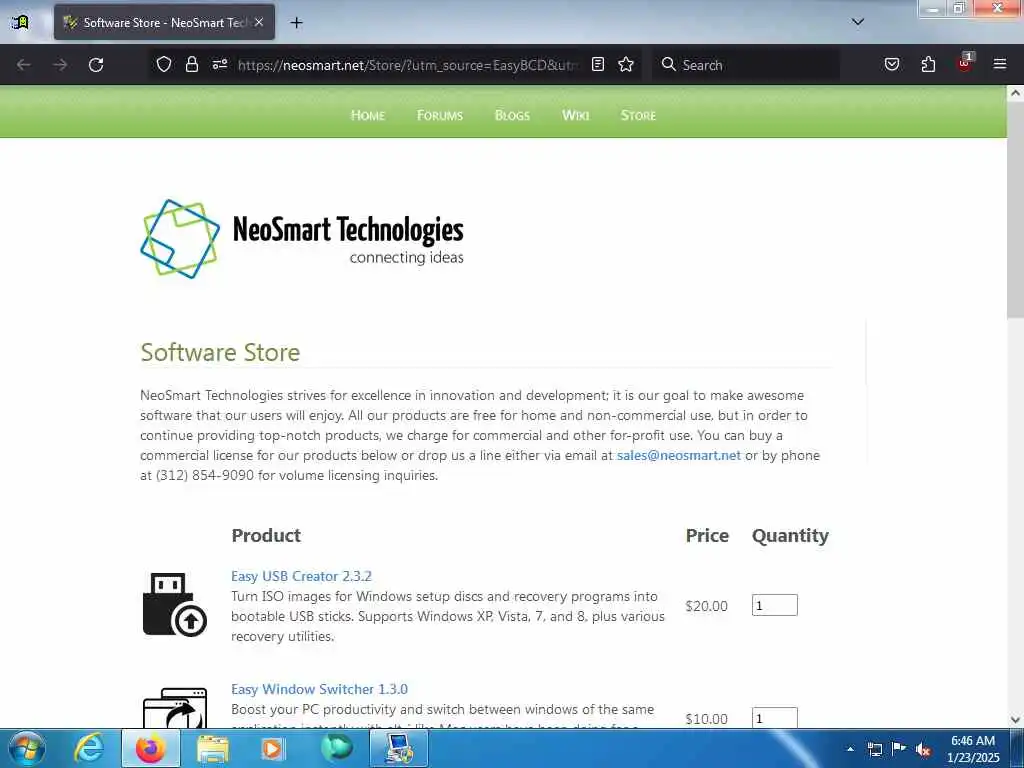Expand the list all tabs chevron
Image resolution: width=1024 pixels, height=768 pixels.
[x=858, y=22]
